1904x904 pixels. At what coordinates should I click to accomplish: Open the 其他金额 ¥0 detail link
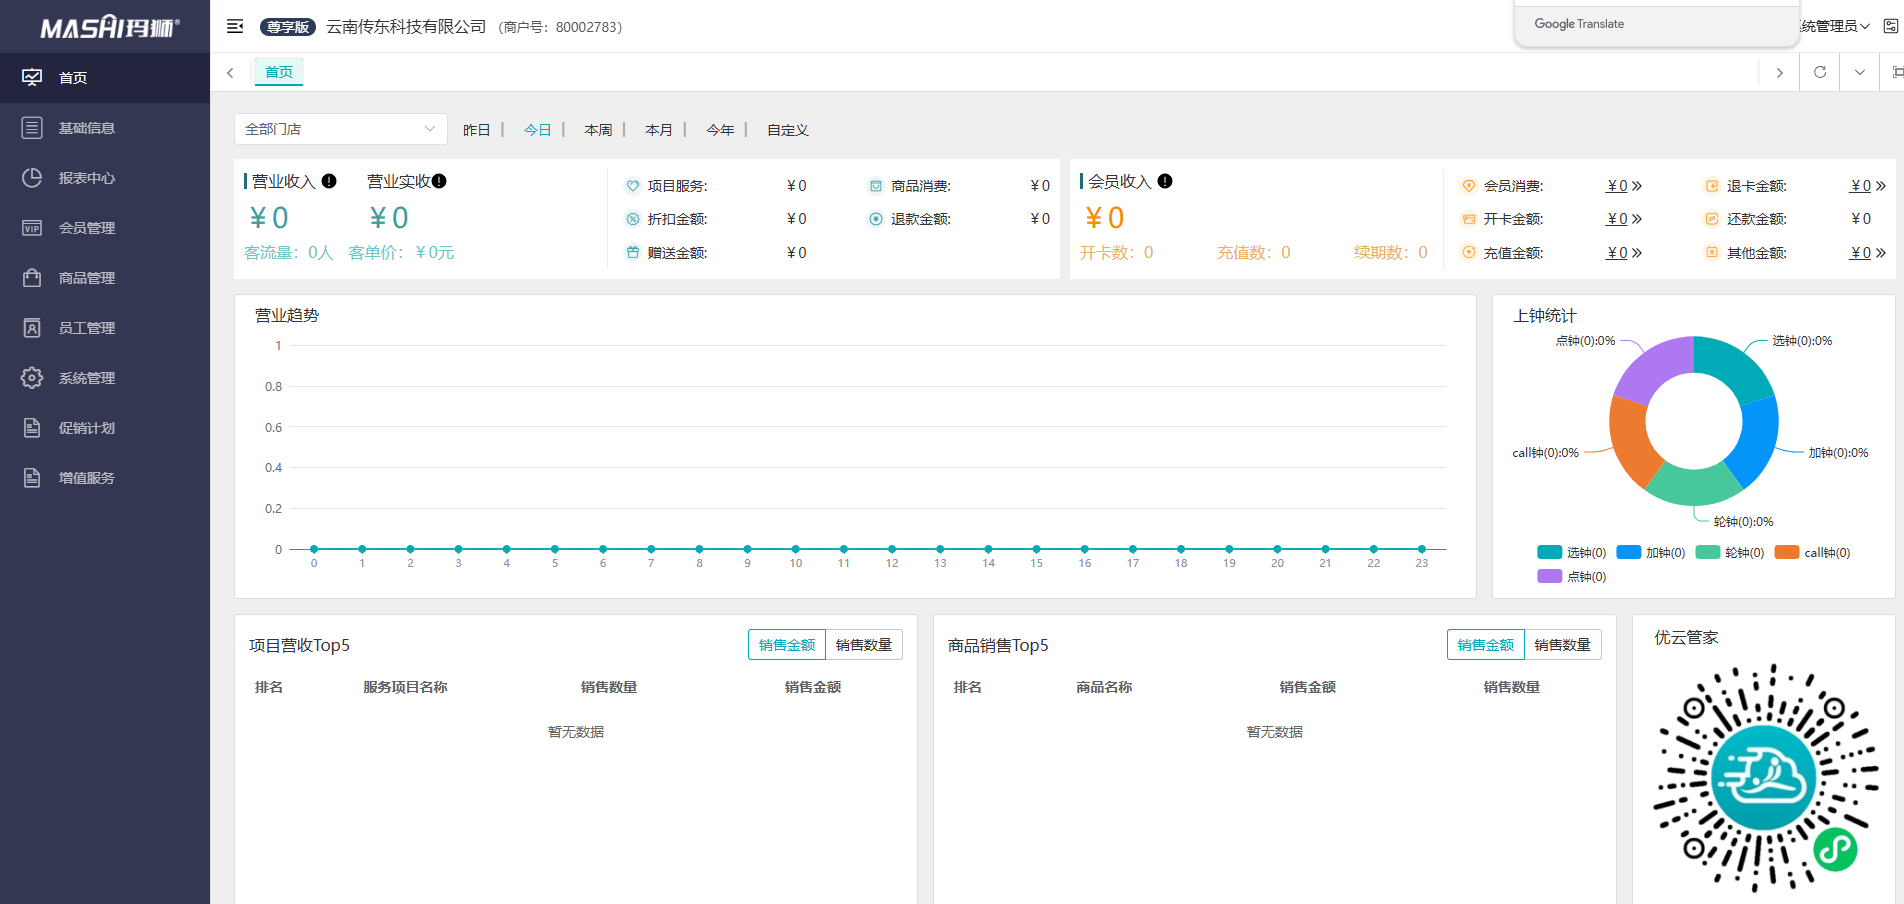[x=1868, y=253]
